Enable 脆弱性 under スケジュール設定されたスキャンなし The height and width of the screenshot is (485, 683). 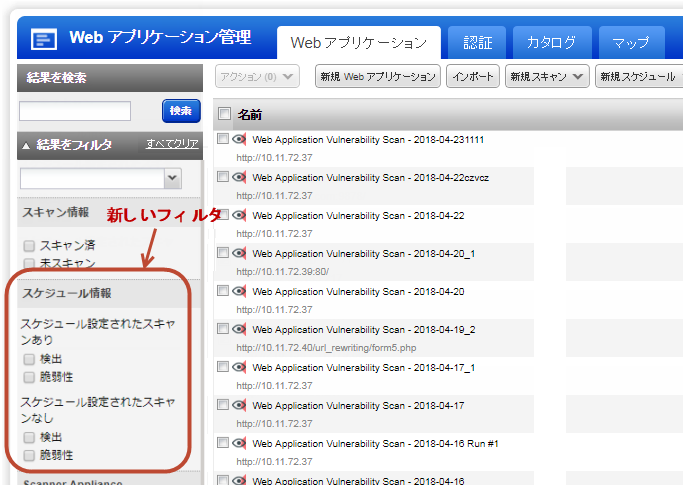pos(29,455)
